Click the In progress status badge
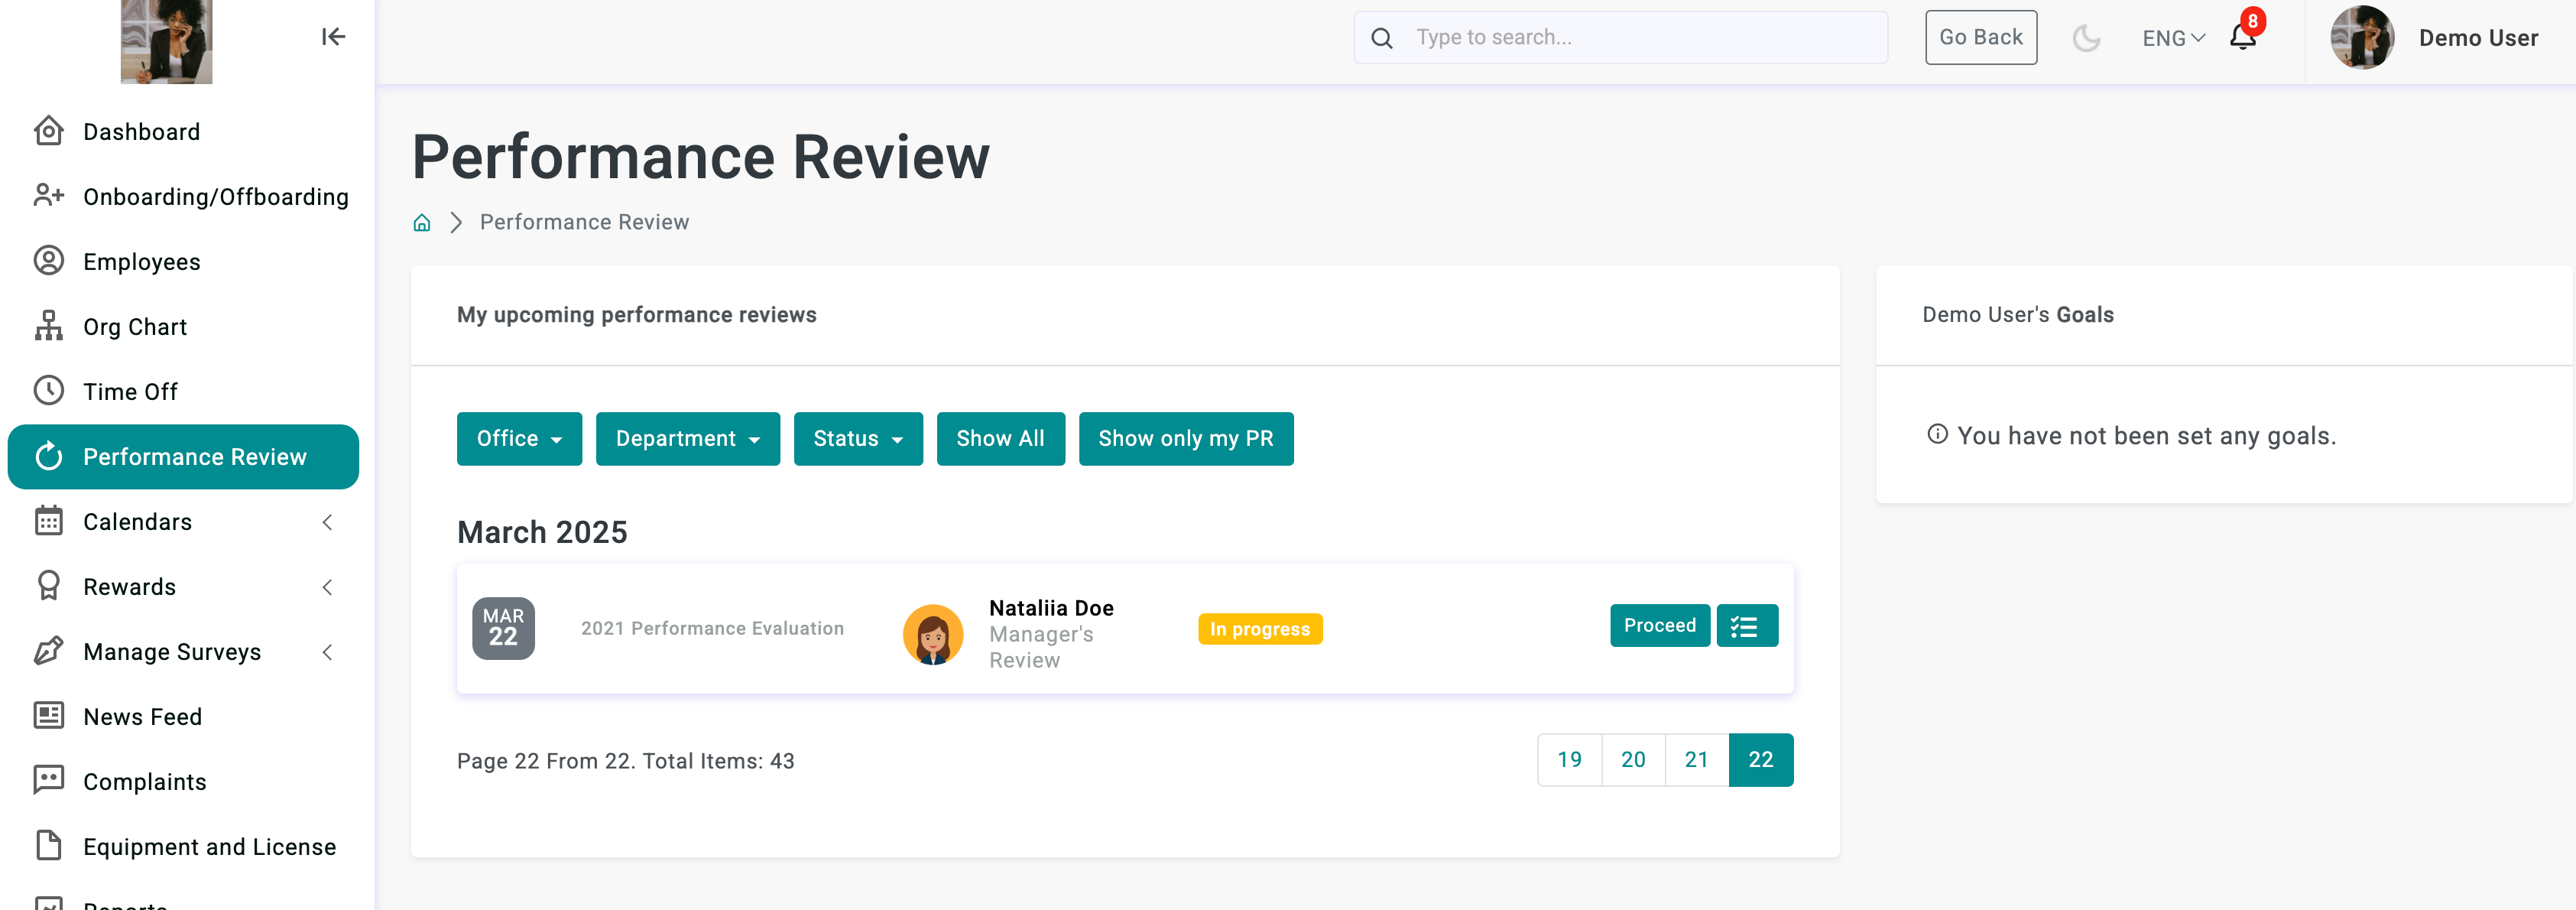Image resolution: width=2576 pixels, height=910 pixels. [x=1259, y=629]
